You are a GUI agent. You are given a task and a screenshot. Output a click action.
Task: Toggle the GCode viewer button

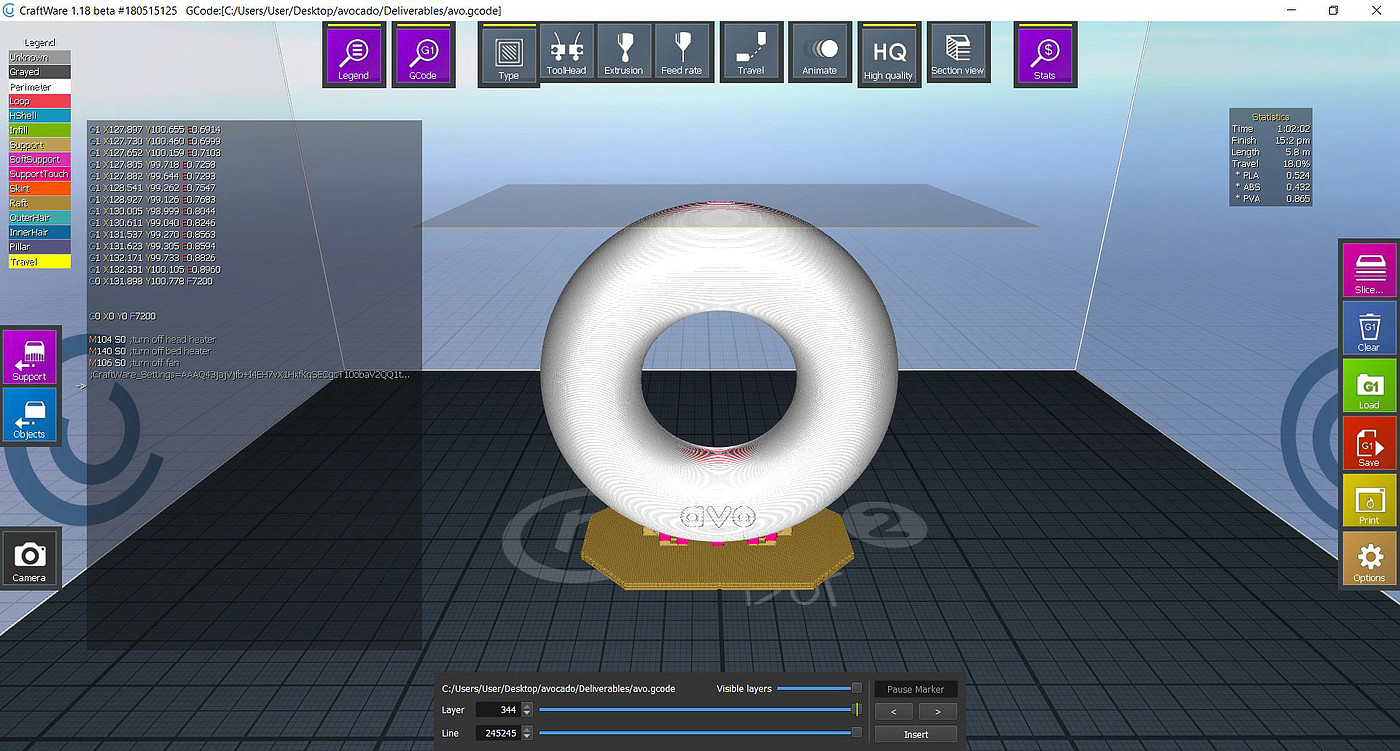424,55
